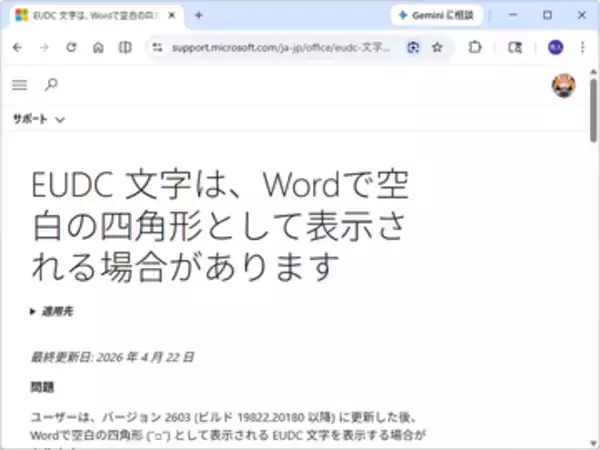
Task: Click the page vertical scrollbar thumb
Action: pyautogui.click(x=593, y=110)
